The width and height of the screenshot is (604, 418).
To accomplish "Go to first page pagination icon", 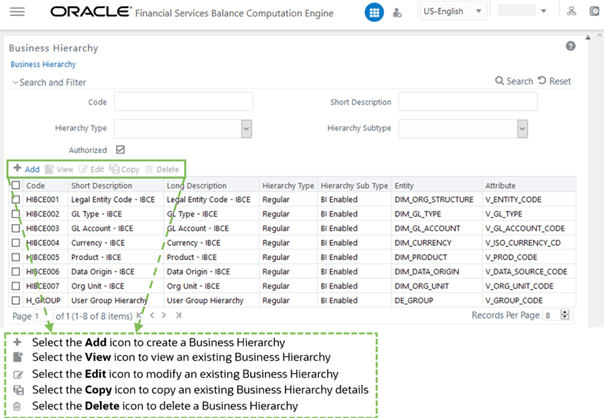I will pos(139,315).
